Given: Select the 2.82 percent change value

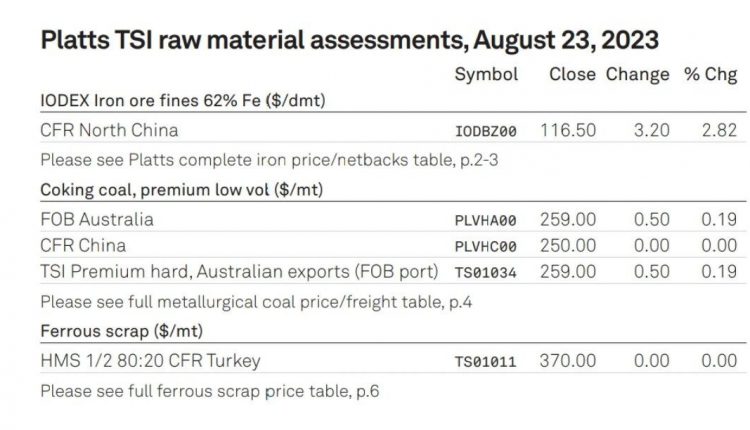Looking at the screenshot, I should [x=719, y=130].
